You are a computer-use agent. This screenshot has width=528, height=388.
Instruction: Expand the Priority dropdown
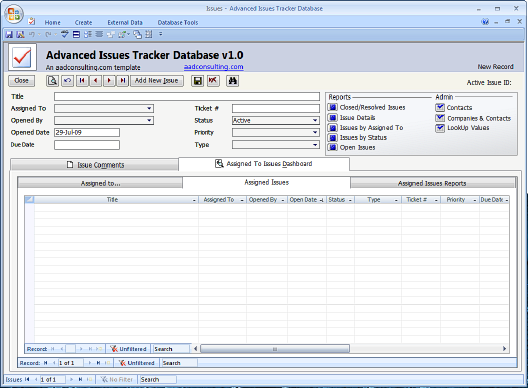click(315, 133)
